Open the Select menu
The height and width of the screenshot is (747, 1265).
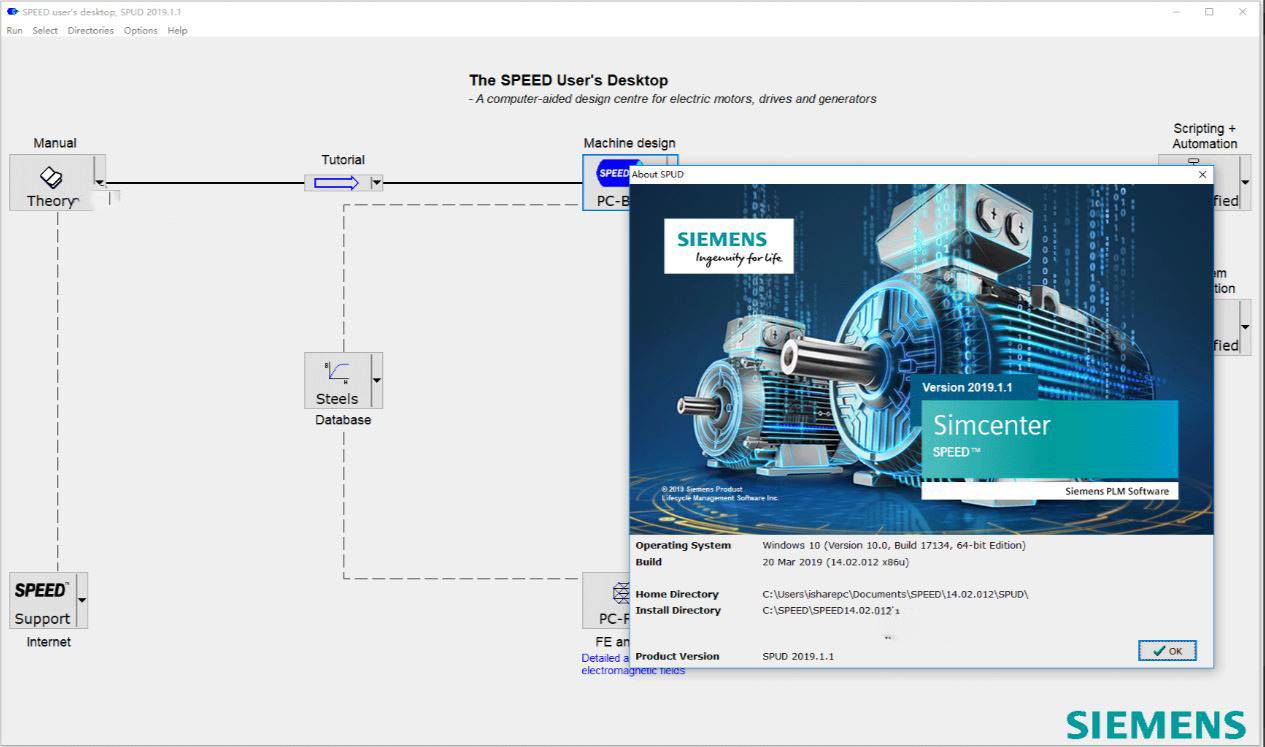tap(45, 30)
